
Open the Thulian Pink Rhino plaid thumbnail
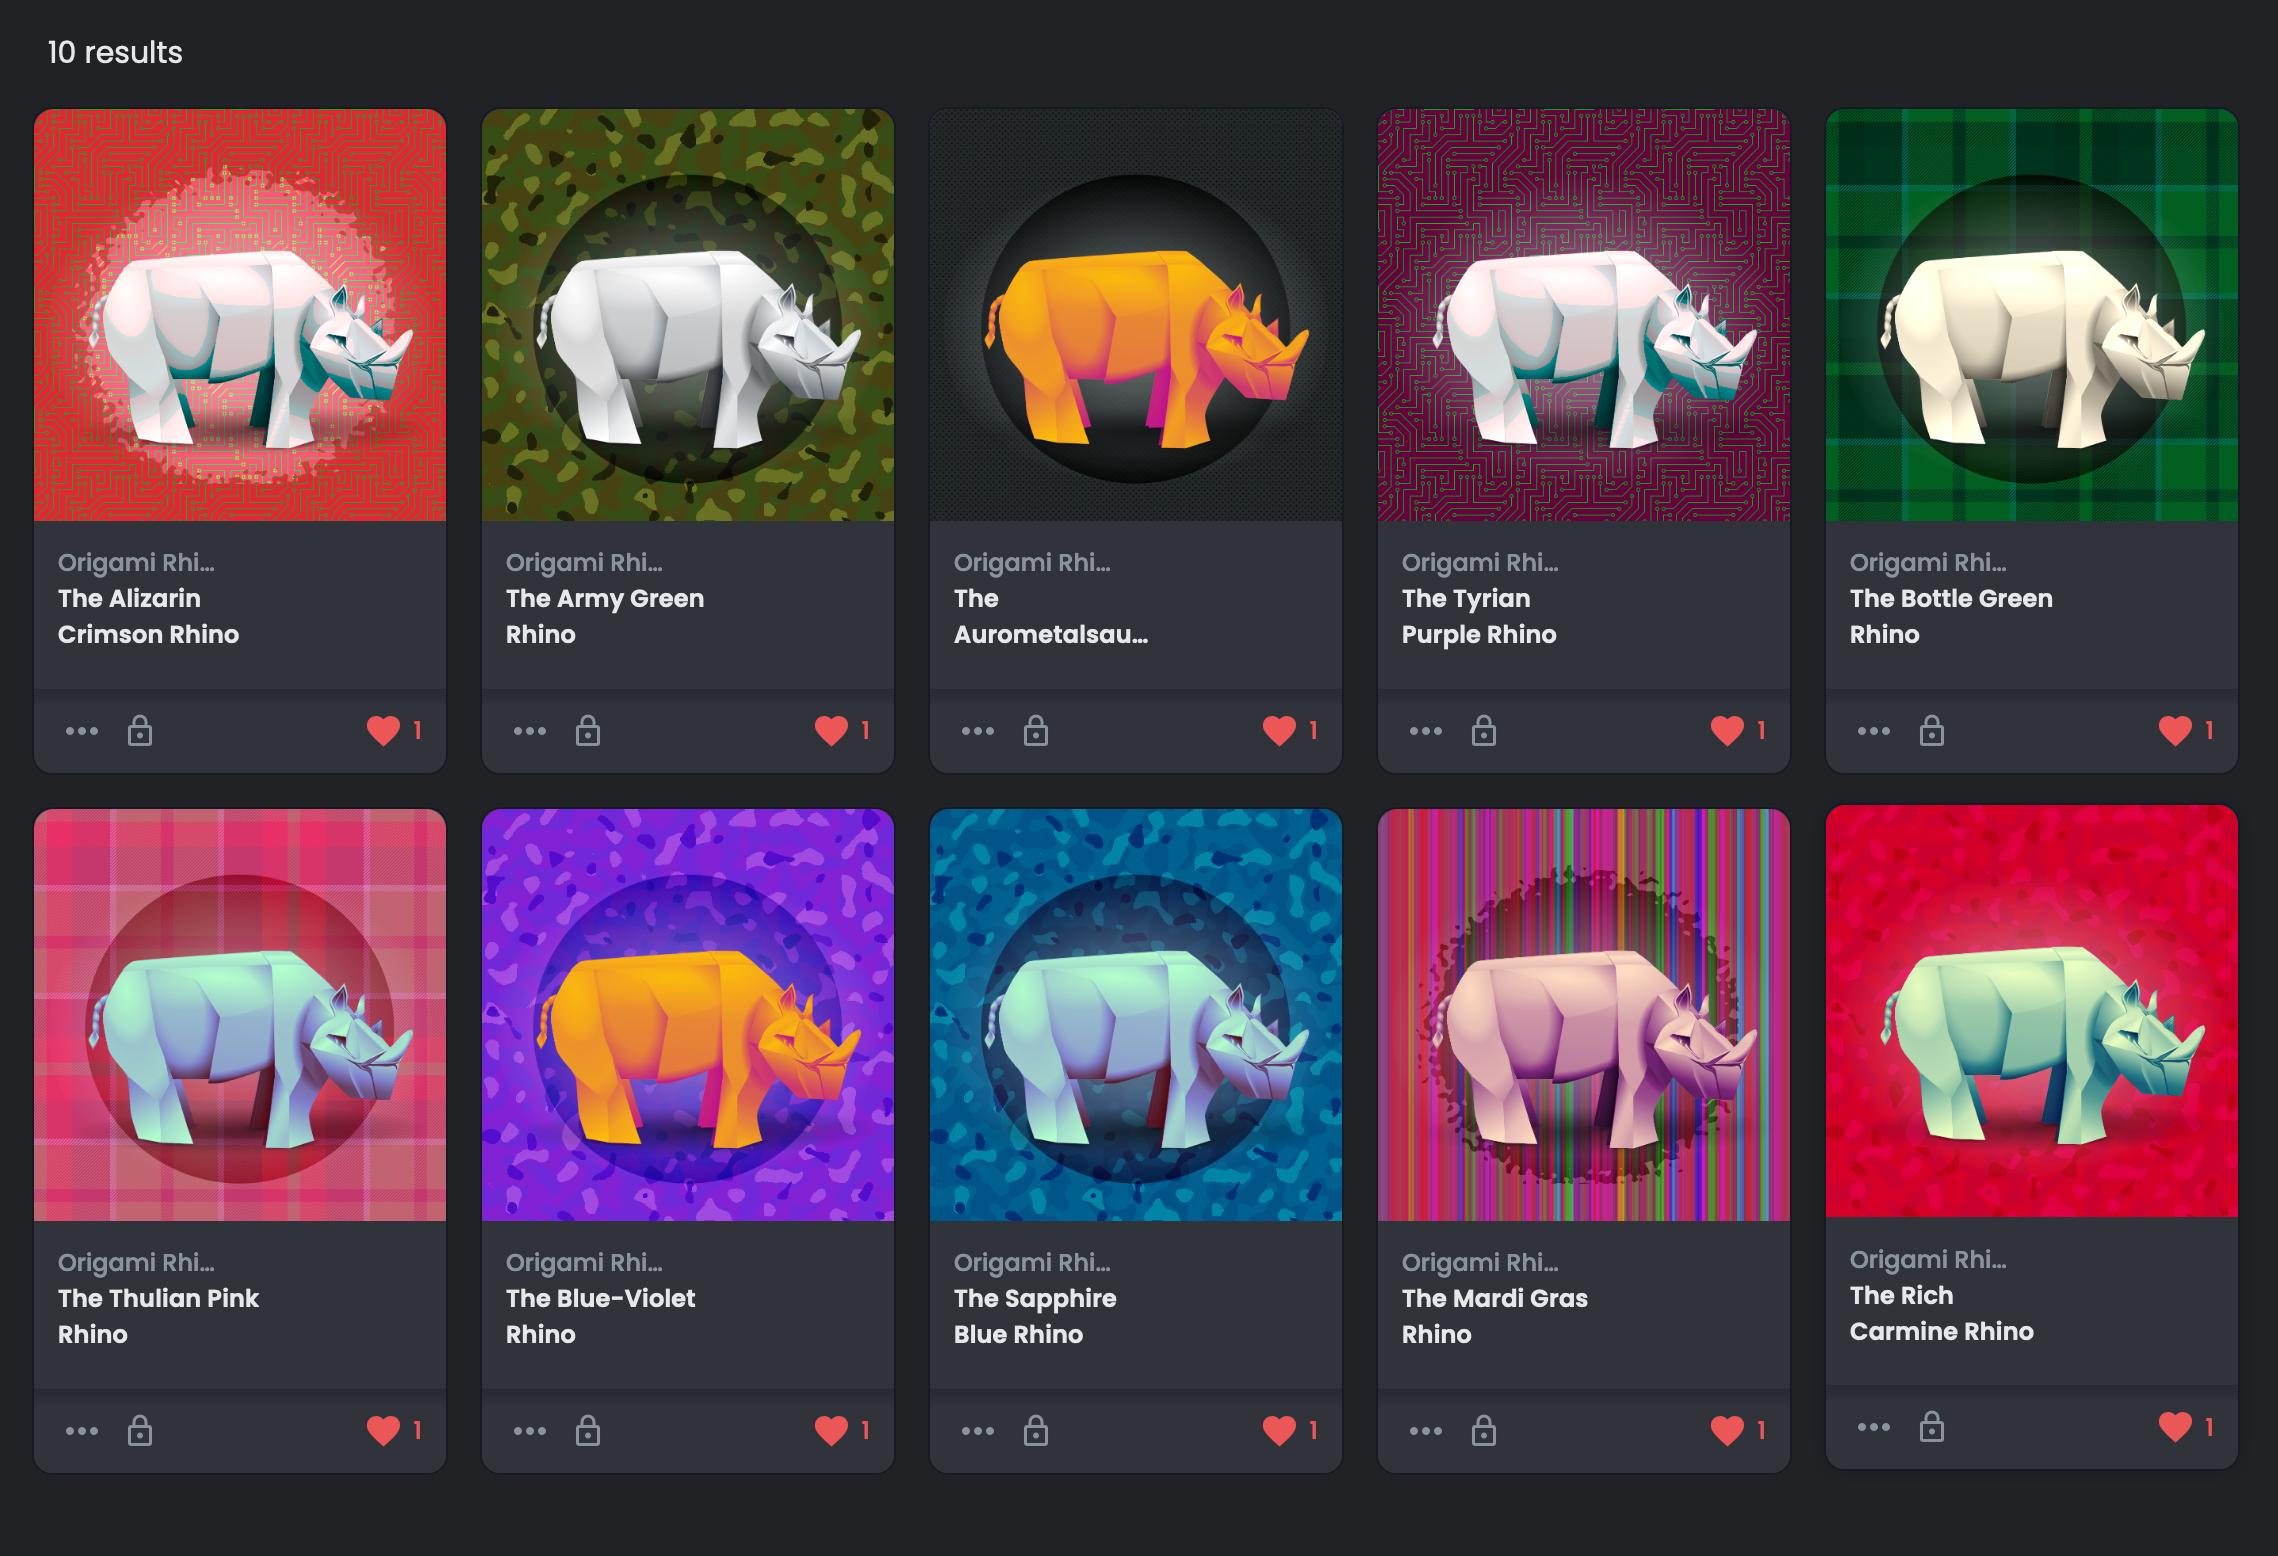(240, 1015)
